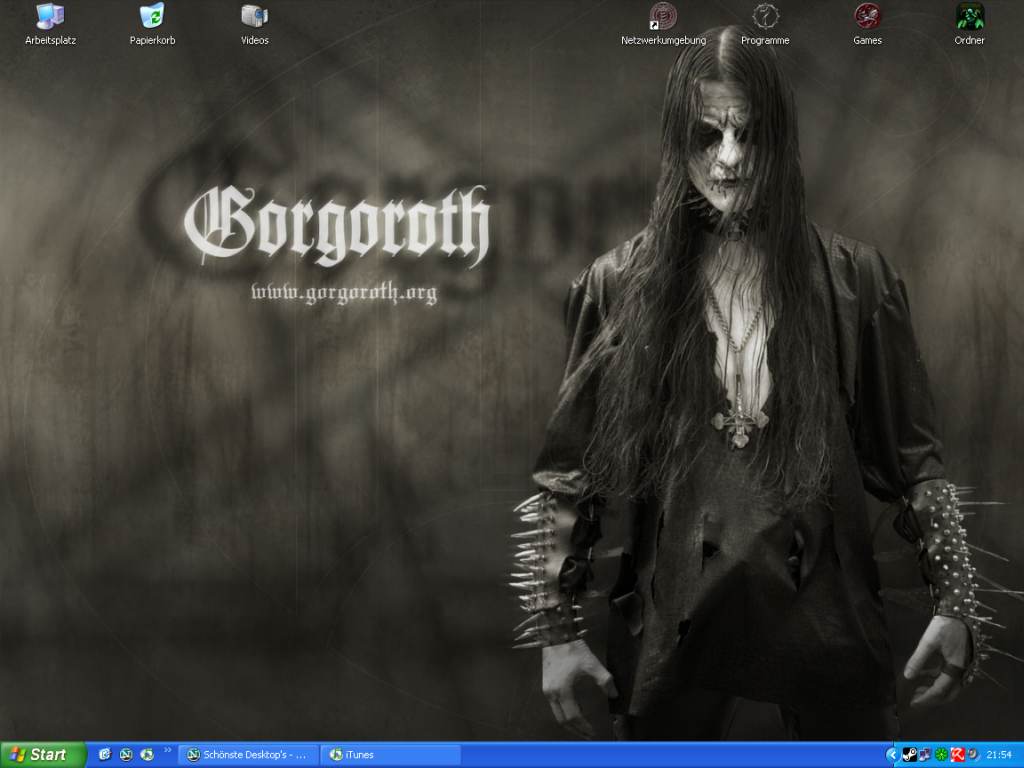
Task: Click the network connection tray icon
Action: click(924, 755)
